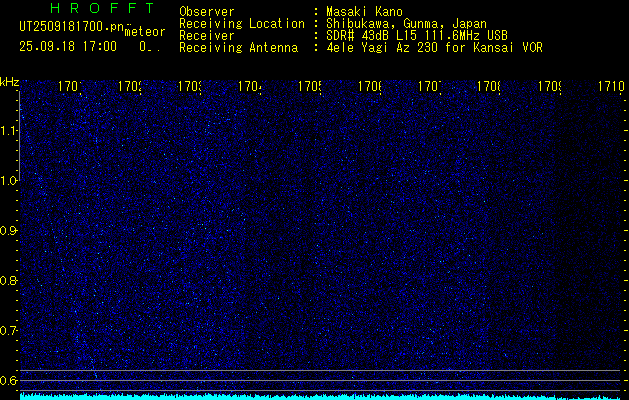Click the date 25.09.18 17:00

pyautogui.click(x=68, y=47)
